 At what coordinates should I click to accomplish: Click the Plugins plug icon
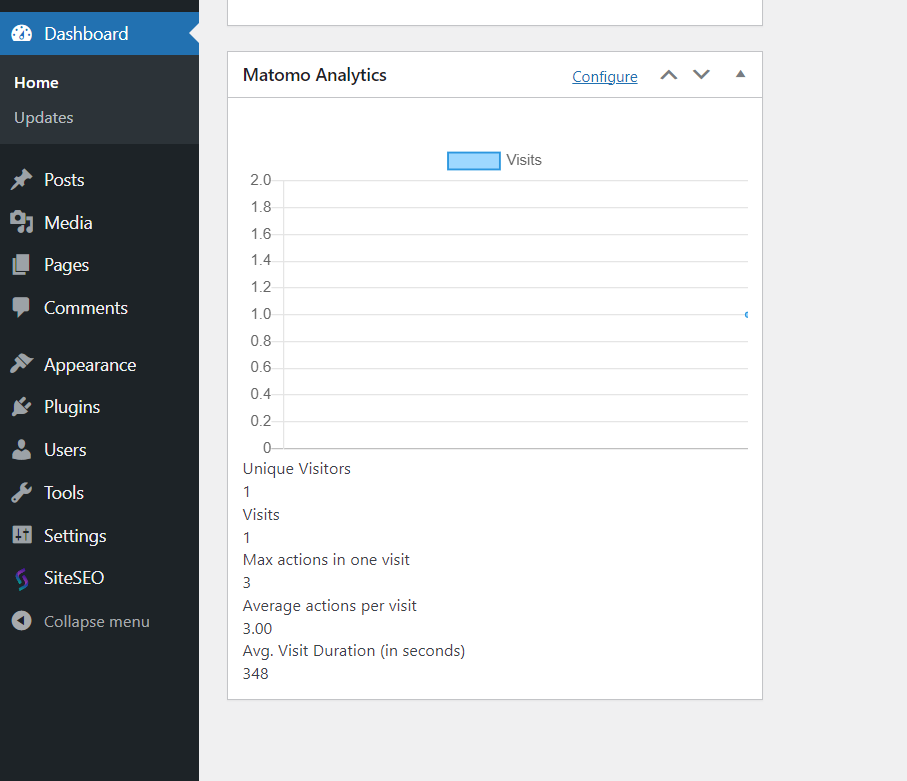pyautogui.click(x=21, y=407)
